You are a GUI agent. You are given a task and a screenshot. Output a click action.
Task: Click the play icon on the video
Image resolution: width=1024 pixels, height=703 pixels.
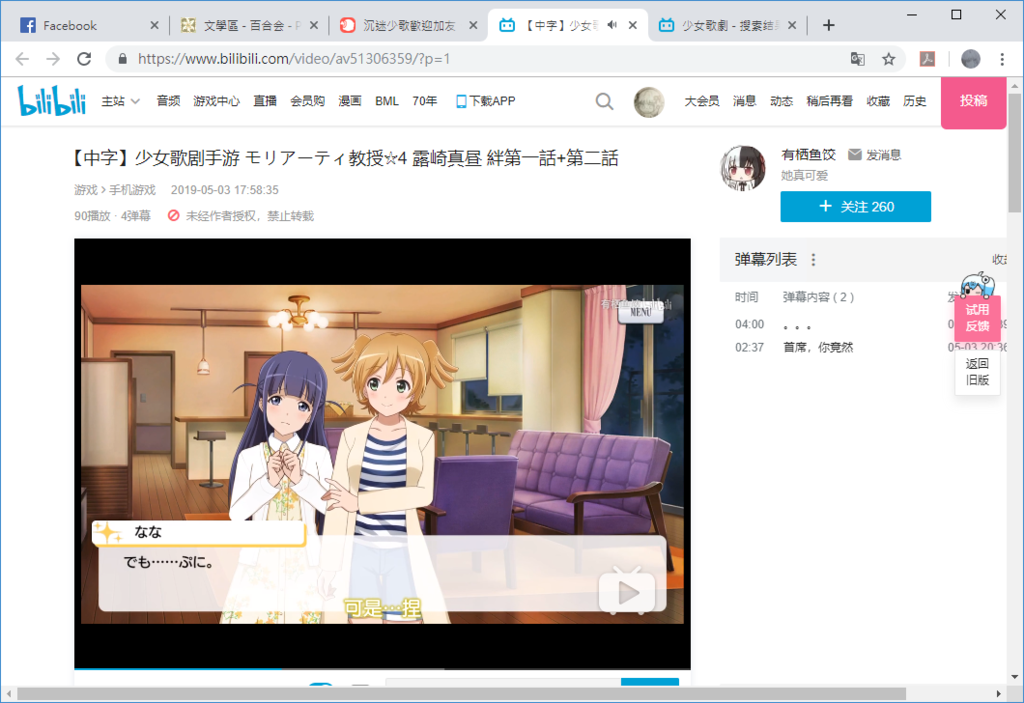click(x=627, y=592)
